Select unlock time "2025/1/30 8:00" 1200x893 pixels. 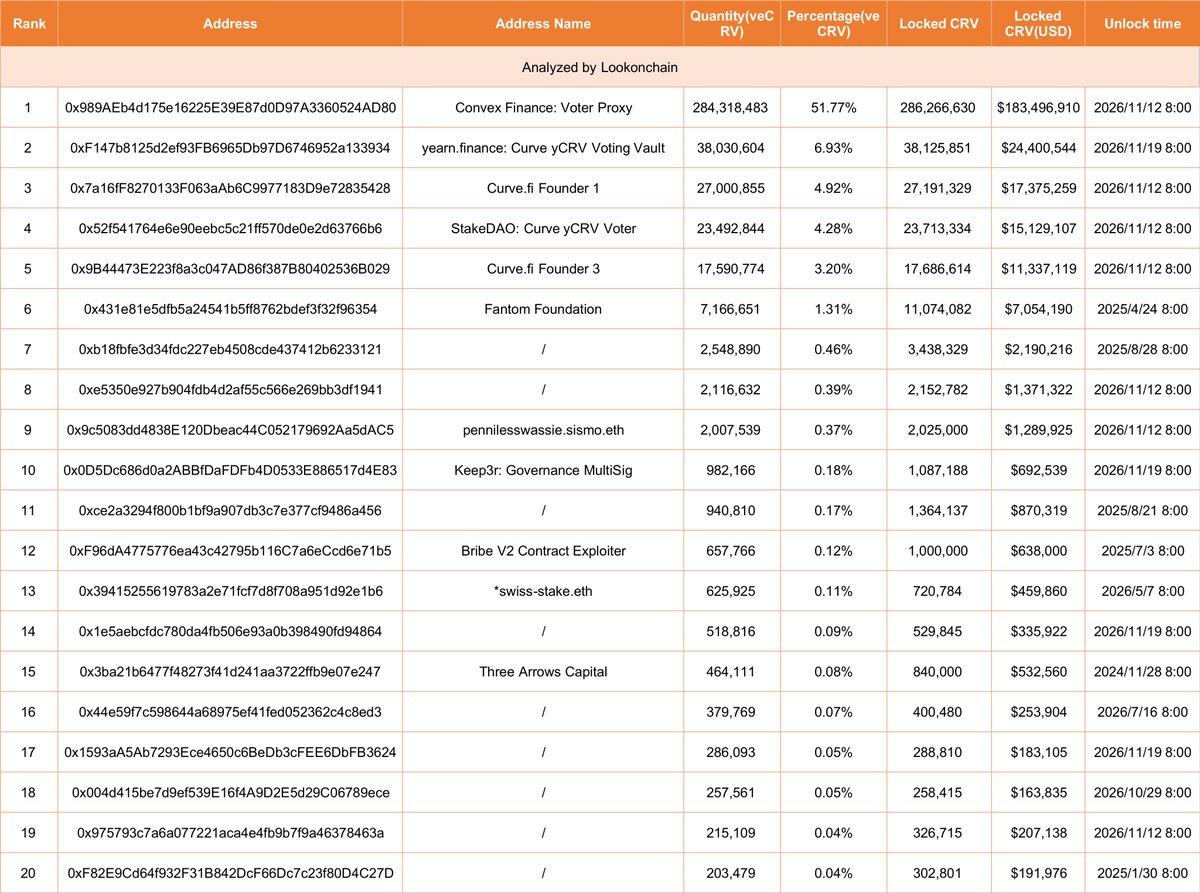[1142, 873]
